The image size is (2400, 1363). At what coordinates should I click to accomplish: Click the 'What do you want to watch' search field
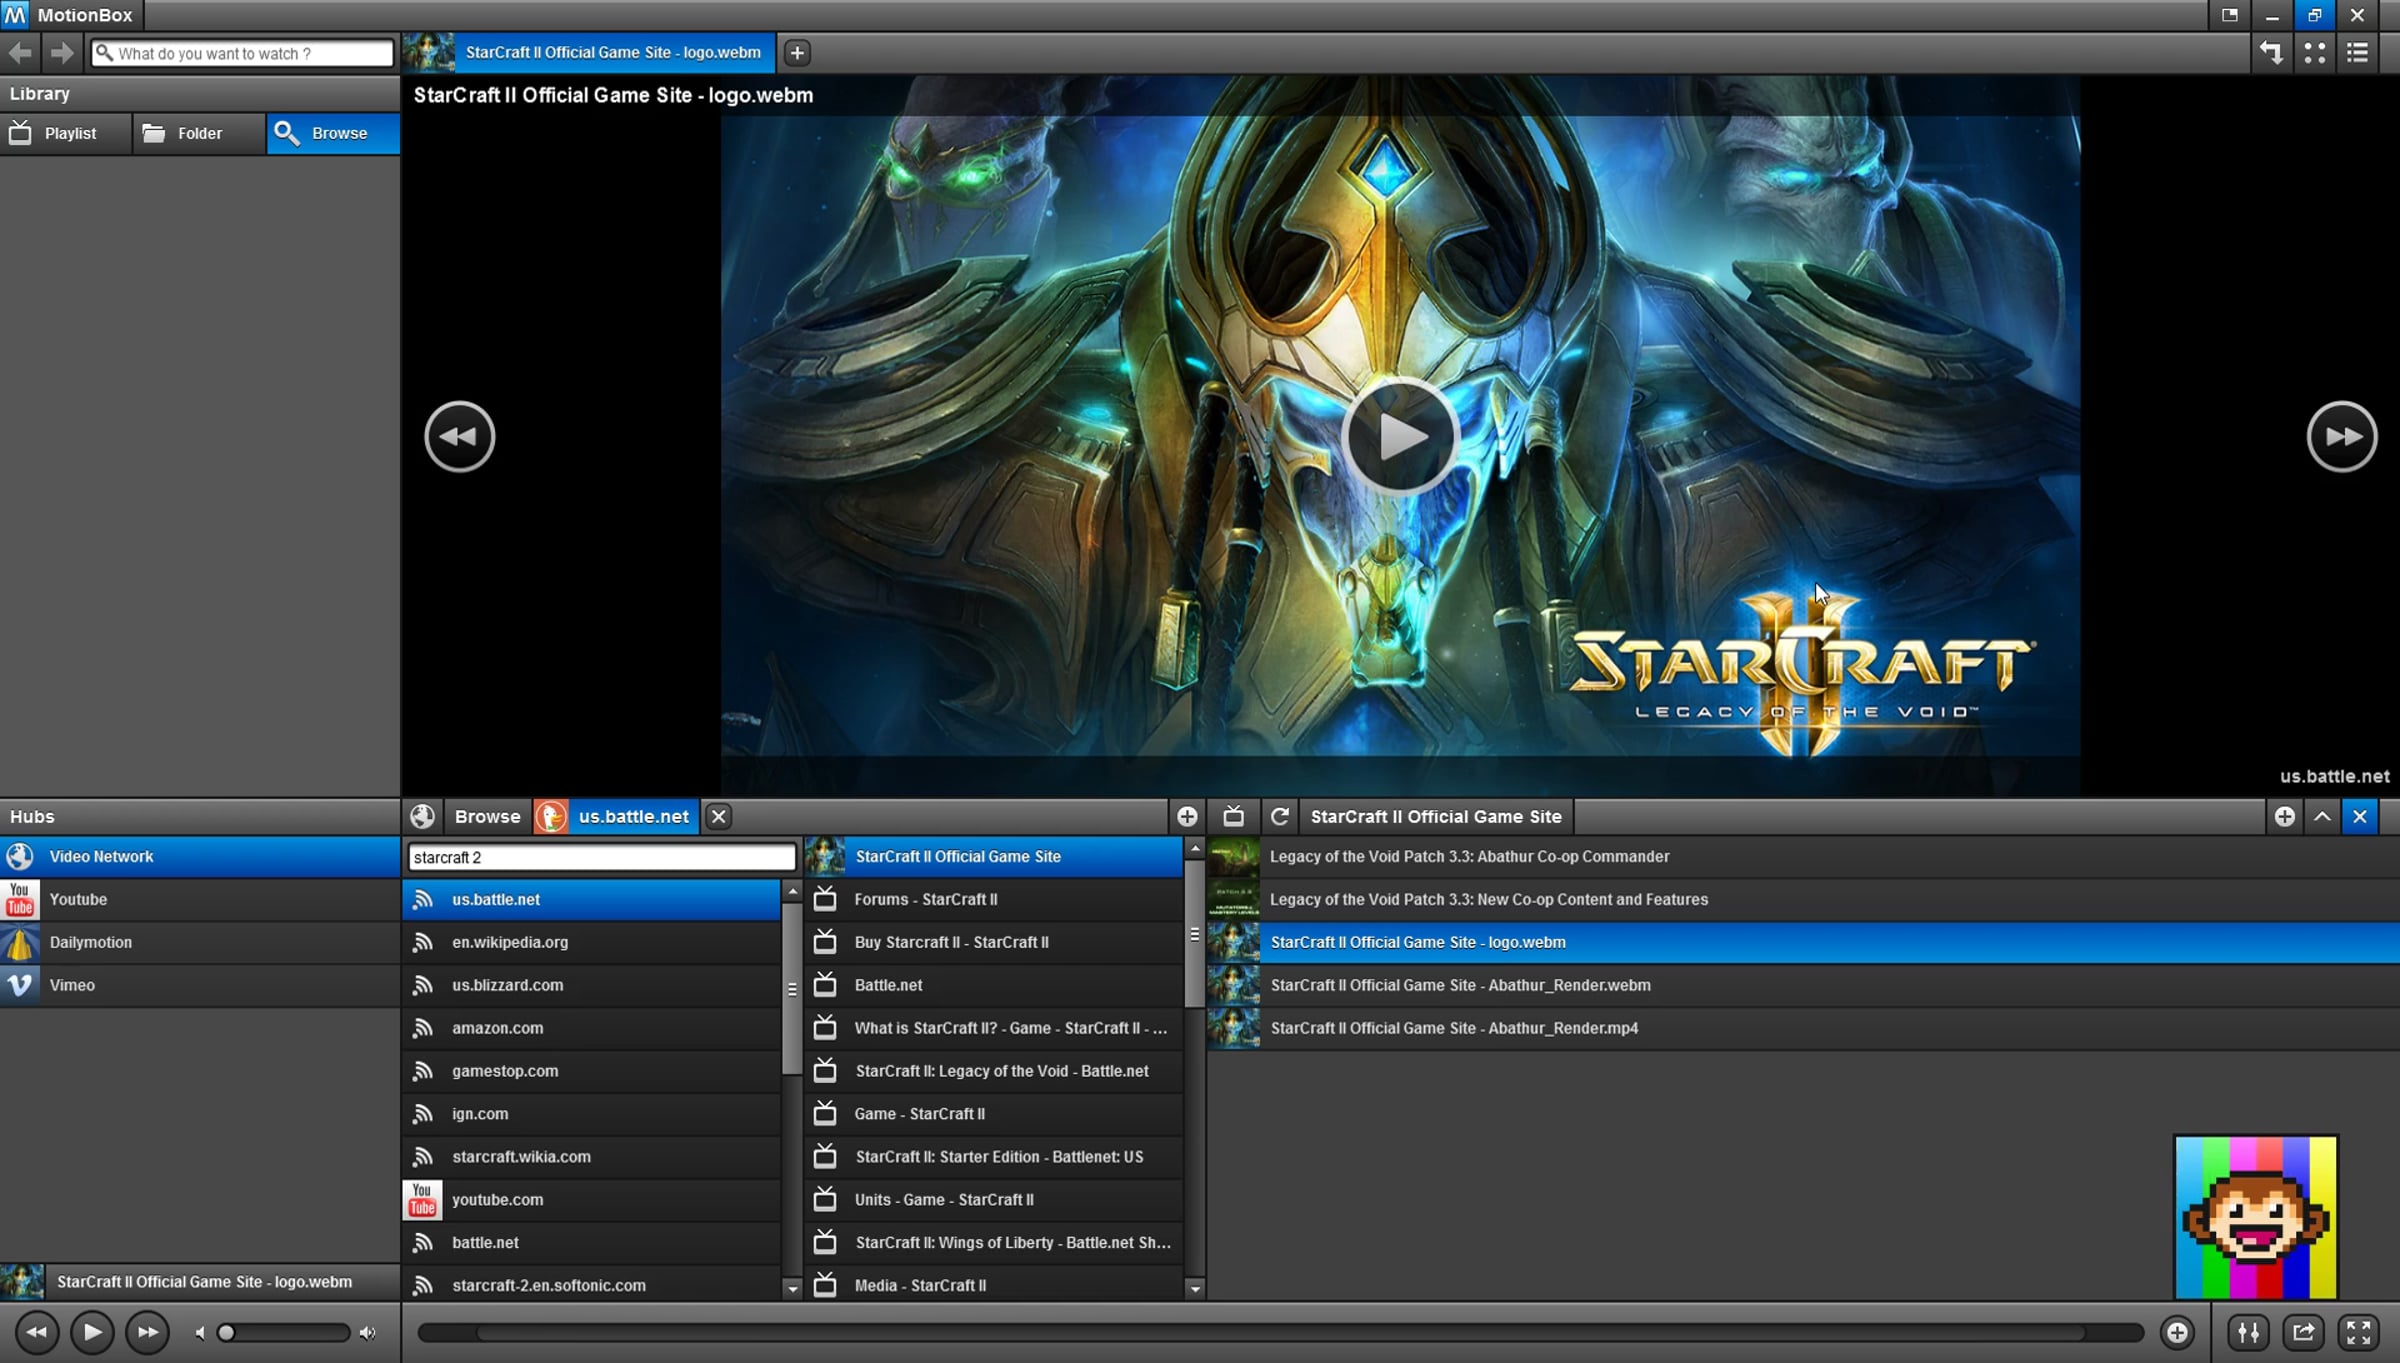[x=252, y=53]
